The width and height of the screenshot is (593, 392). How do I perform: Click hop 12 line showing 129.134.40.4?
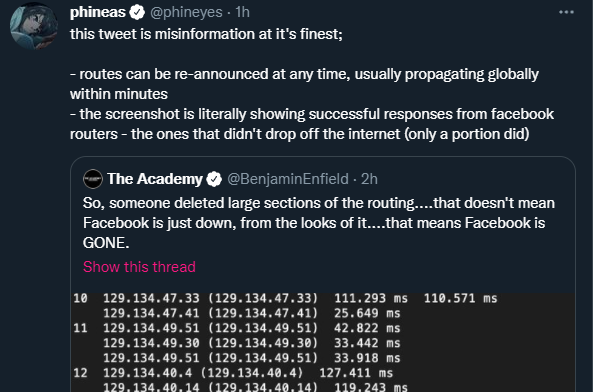point(233,373)
